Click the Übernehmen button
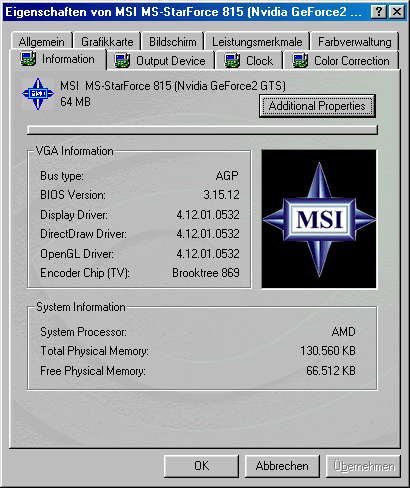This screenshot has width=410, height=488. pyautogui.click(x=363, y=466)
